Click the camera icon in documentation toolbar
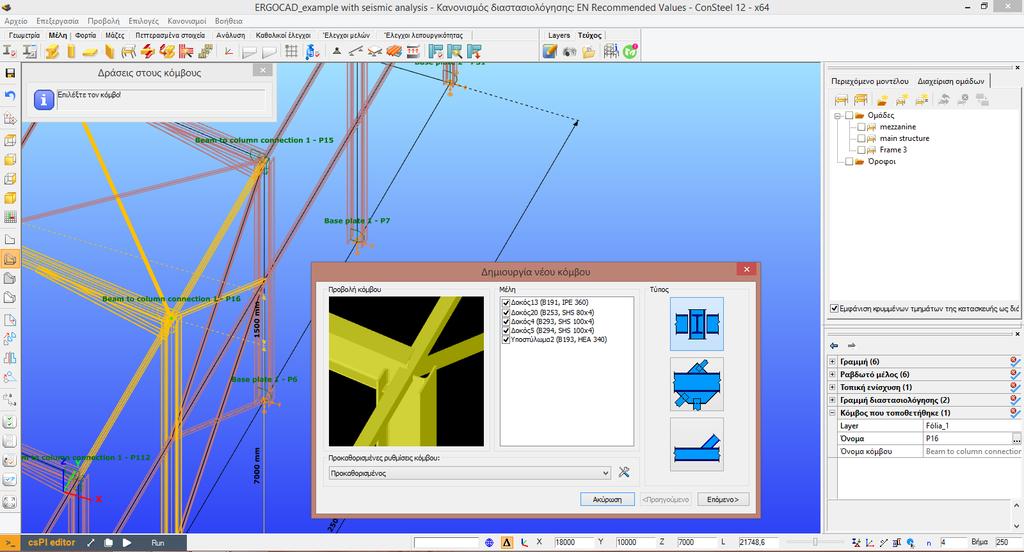Screen dimensions: 1024x552 point(569,51)
